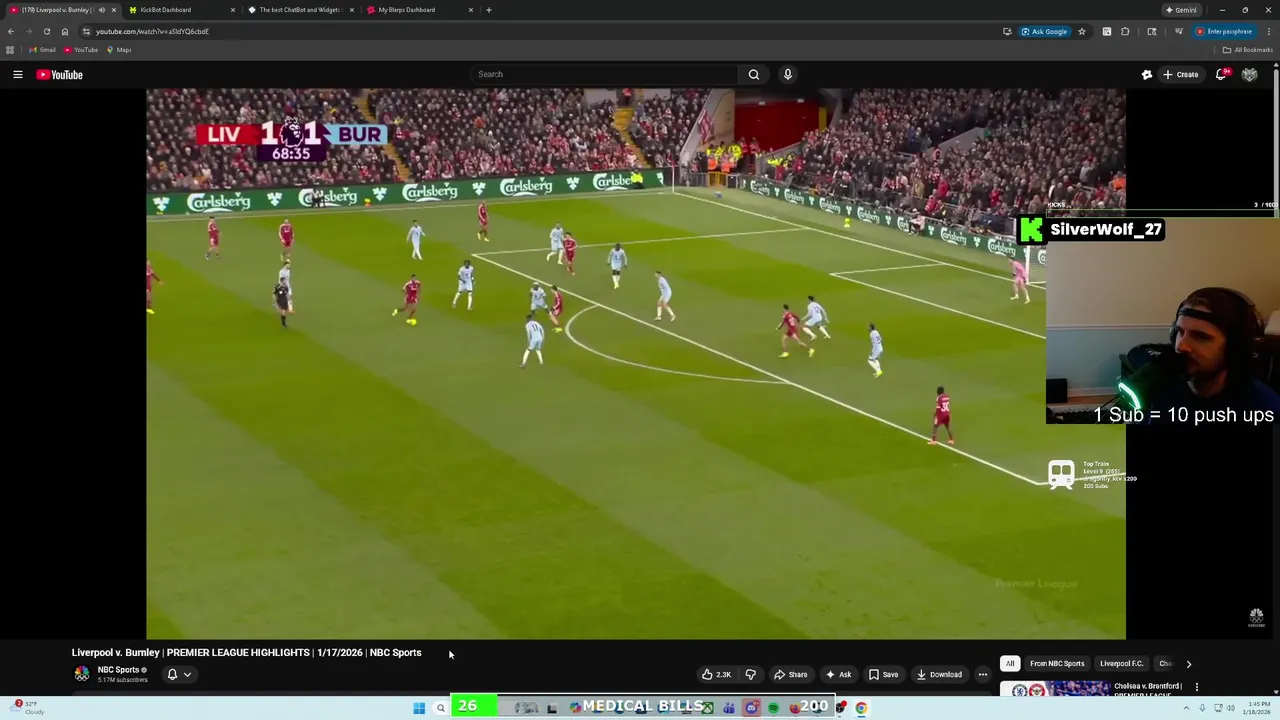Image resolution: width=1280 pixels, height=720 pixels.
Task: Like the video with thumbs up
Action: (716, 674)
